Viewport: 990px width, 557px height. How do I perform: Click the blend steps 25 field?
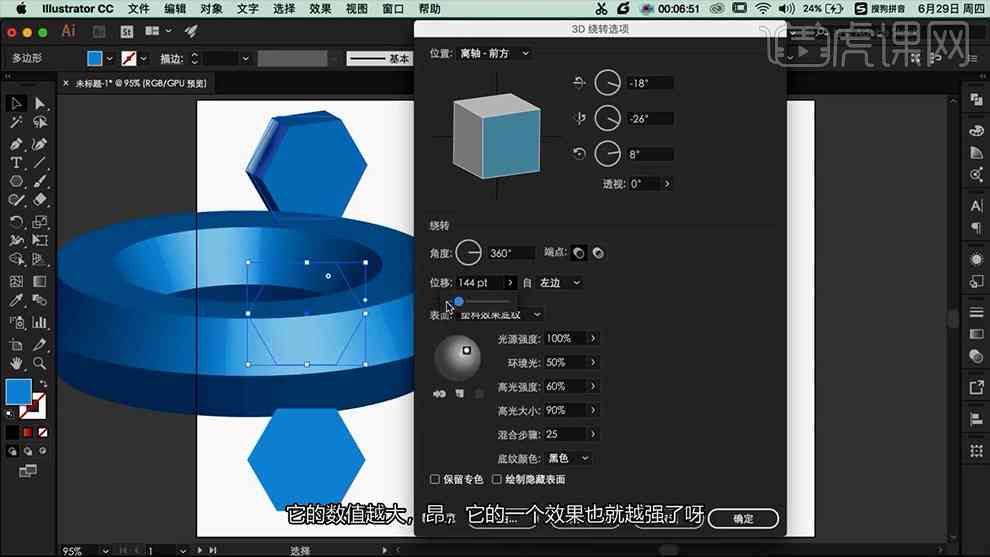pyautogui.click(x=566, y=434)
